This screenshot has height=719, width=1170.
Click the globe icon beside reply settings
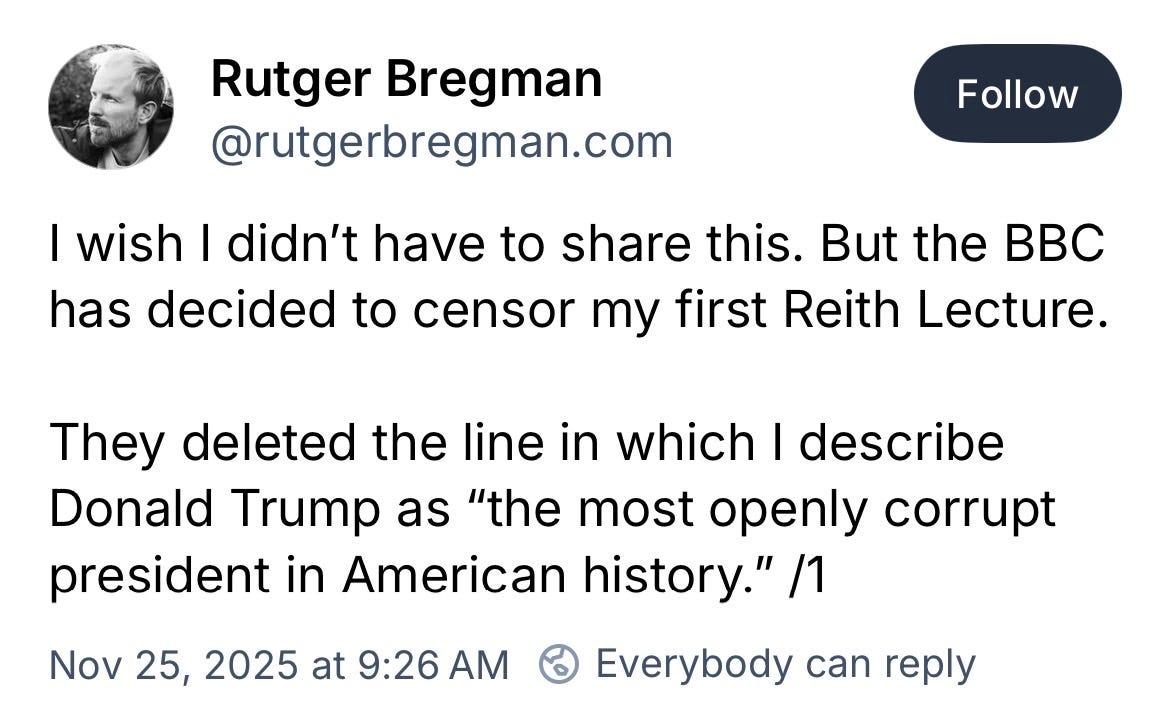[561, 663]
